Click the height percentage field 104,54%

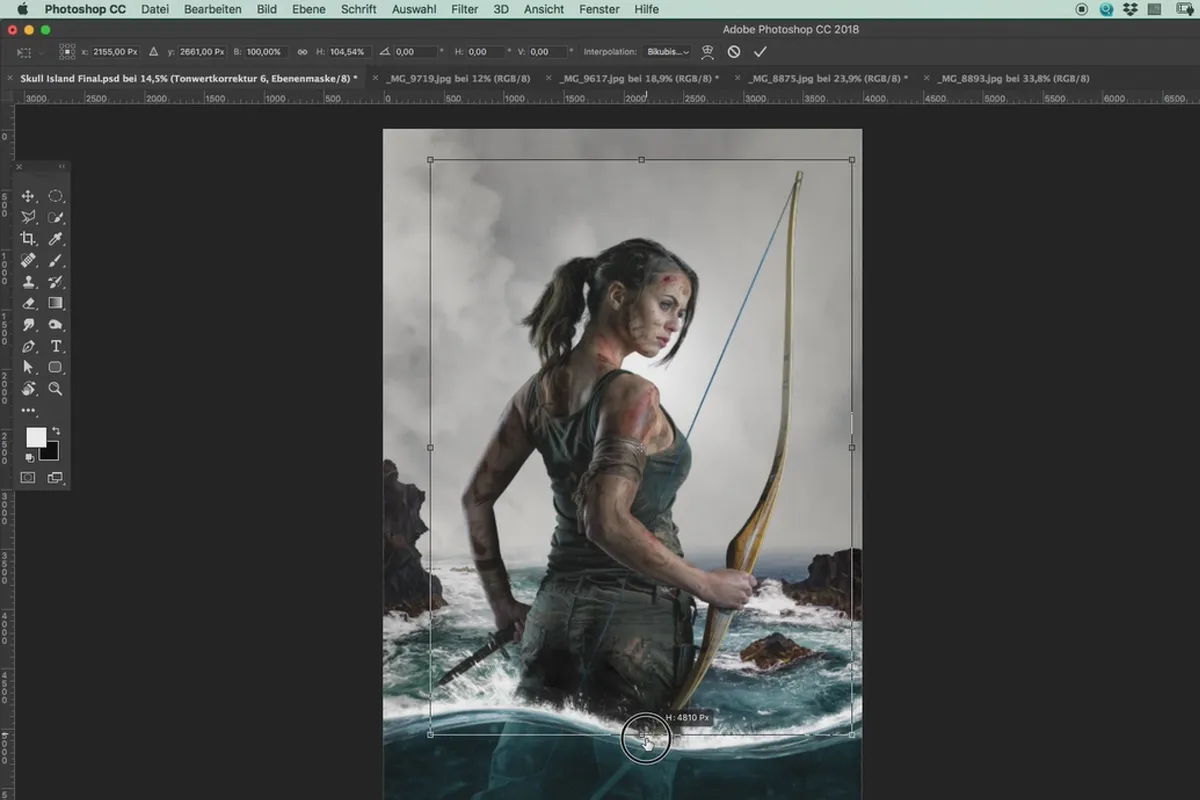click(348, 52)
